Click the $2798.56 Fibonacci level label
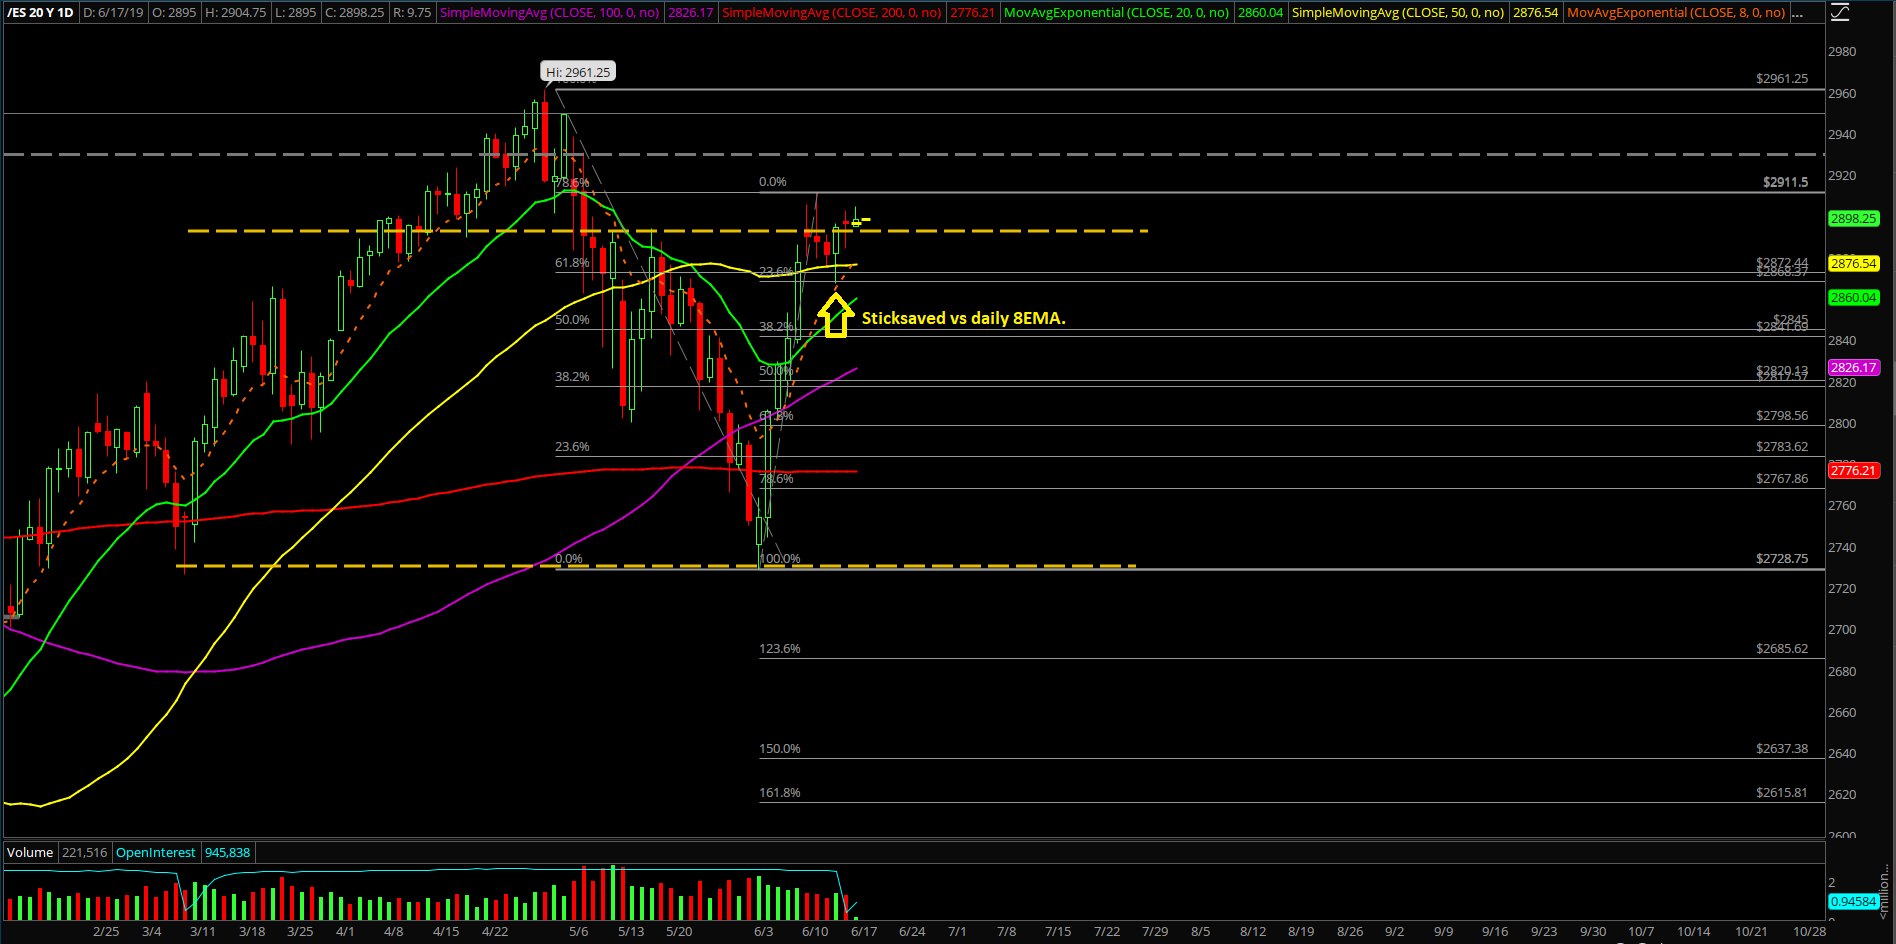Screen dimensions: 1896x944 point(1782,415)
